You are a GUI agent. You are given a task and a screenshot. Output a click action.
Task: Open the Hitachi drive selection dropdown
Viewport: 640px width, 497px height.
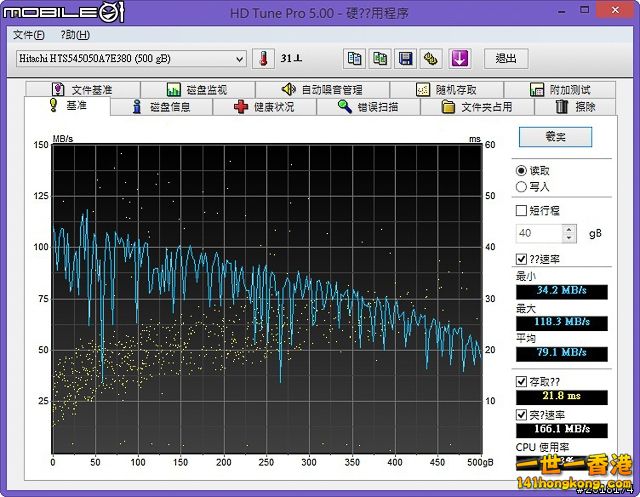click(x=238, y=58)
